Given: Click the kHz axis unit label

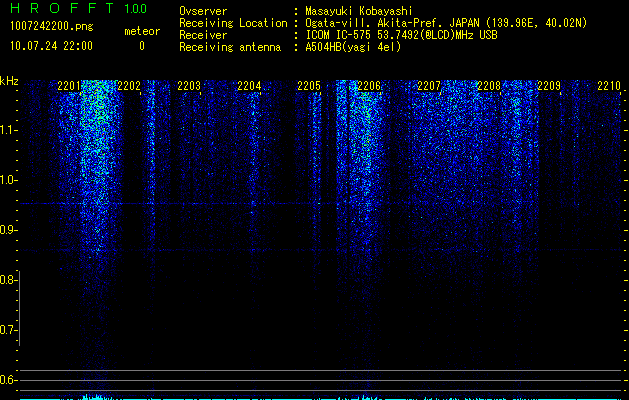Looking at the screenshot, I should (x=9, y=81).
